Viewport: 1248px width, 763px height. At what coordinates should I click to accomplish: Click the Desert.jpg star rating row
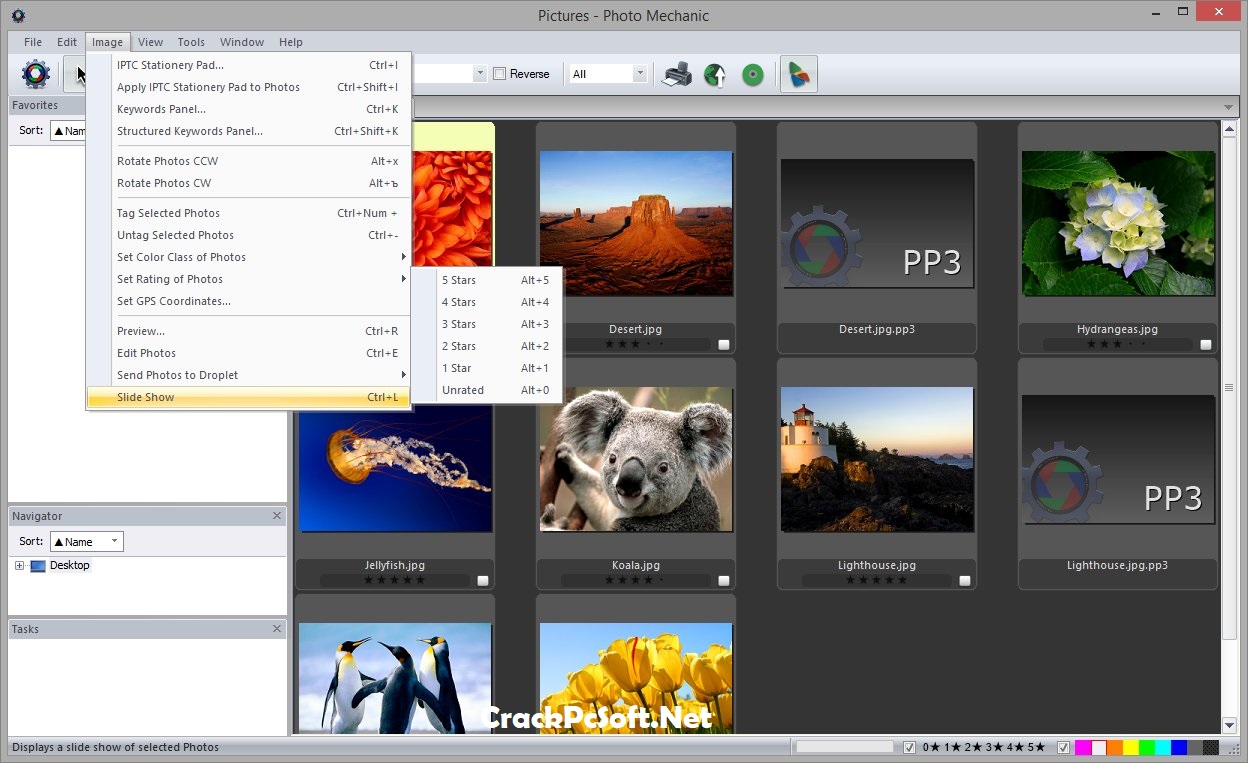click(x=636, y=345)
